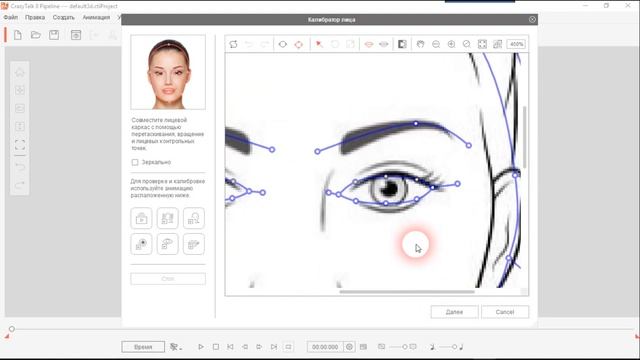Click the inner eyebrow control point

point(318,151)
